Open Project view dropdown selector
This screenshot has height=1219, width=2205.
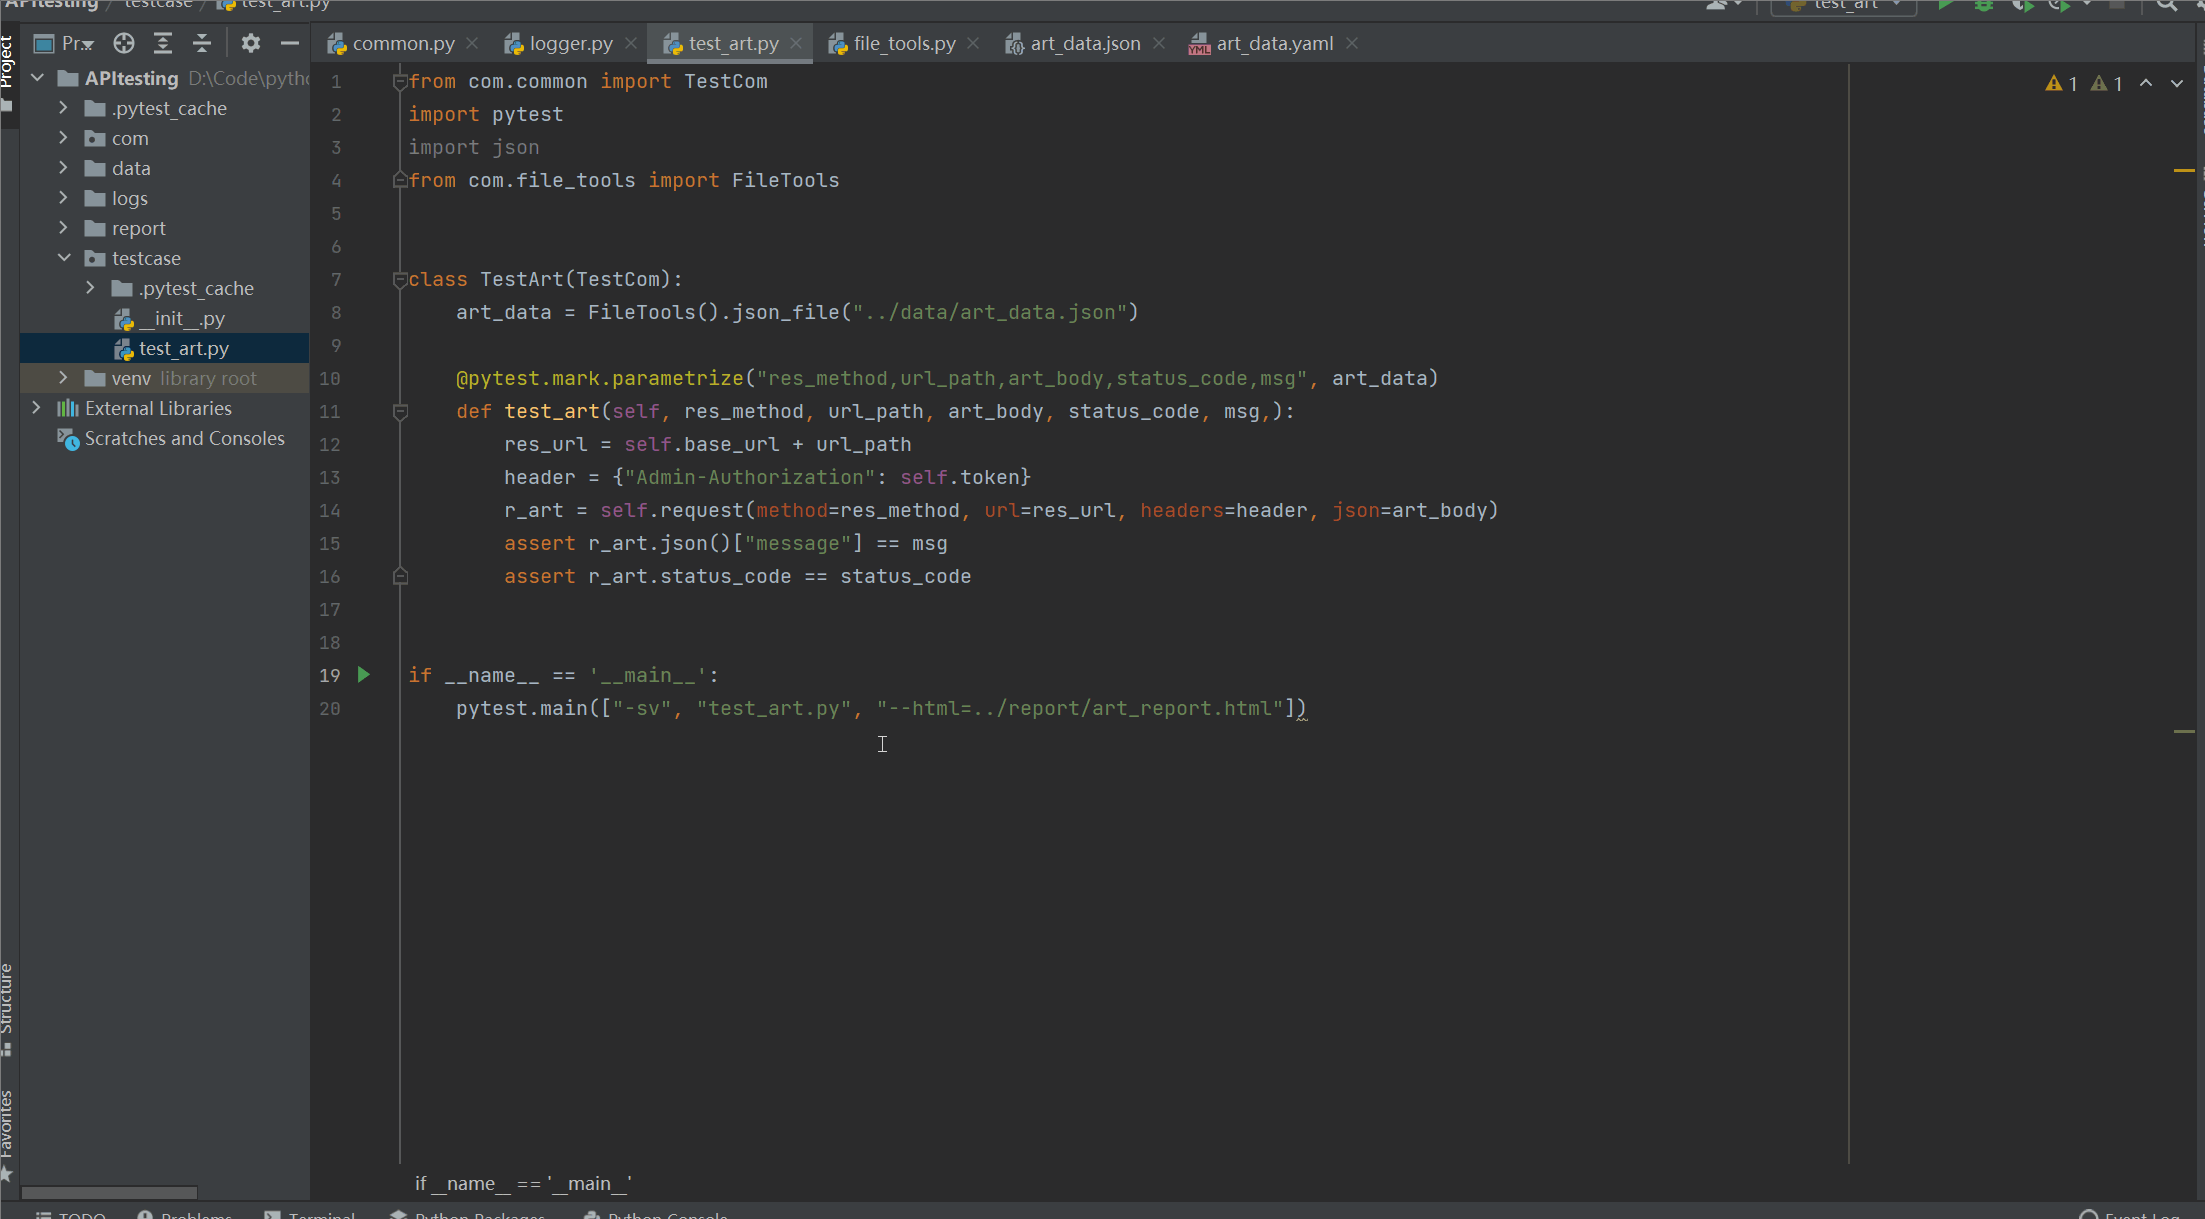pyautogui.click(x=76, y=43)
